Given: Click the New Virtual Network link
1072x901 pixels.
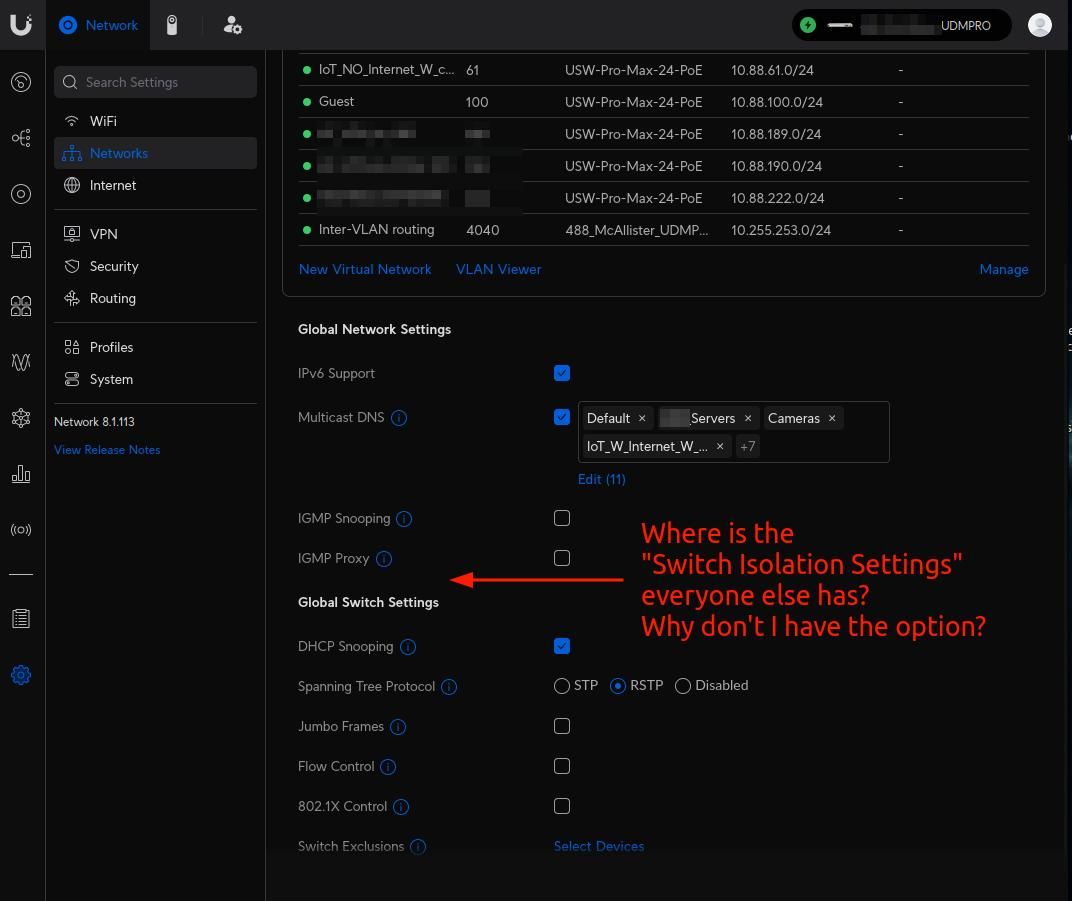Looking at the screenshot, I should click(365, 269).
